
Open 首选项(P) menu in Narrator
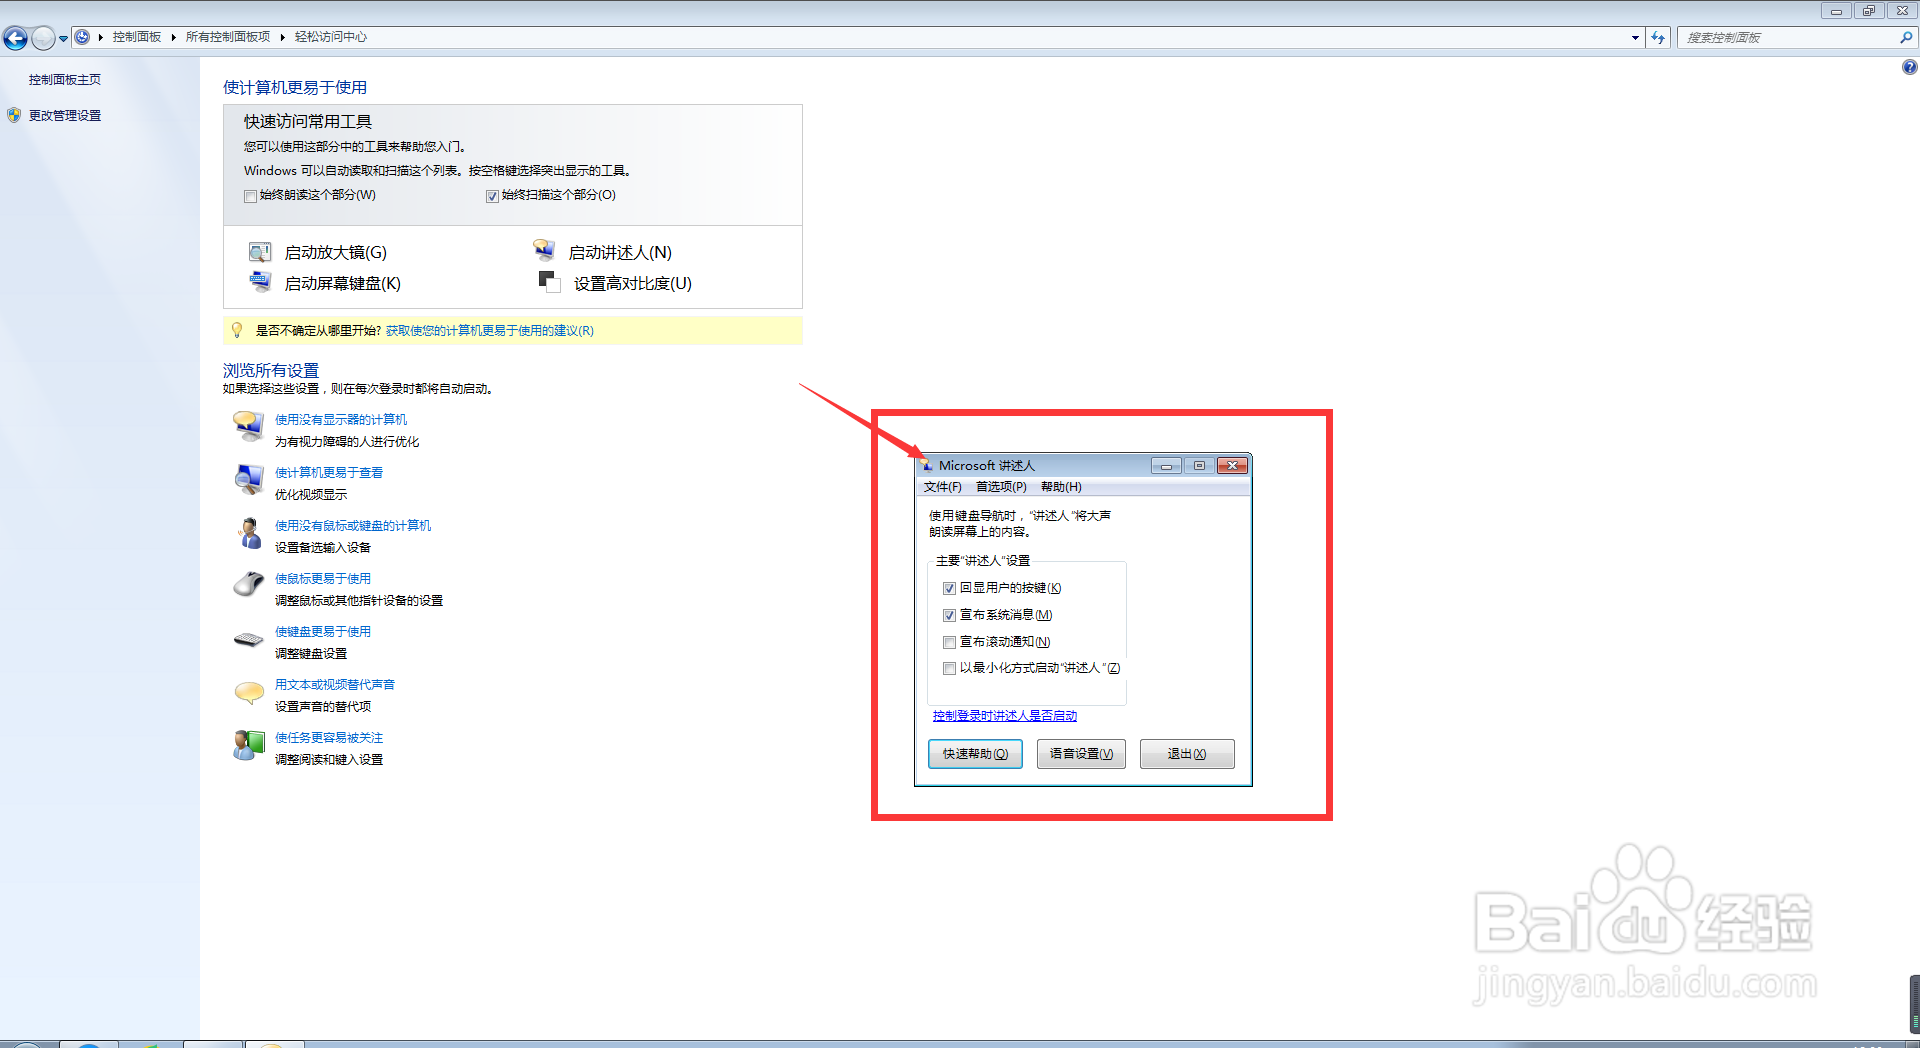pos(1001,487)
